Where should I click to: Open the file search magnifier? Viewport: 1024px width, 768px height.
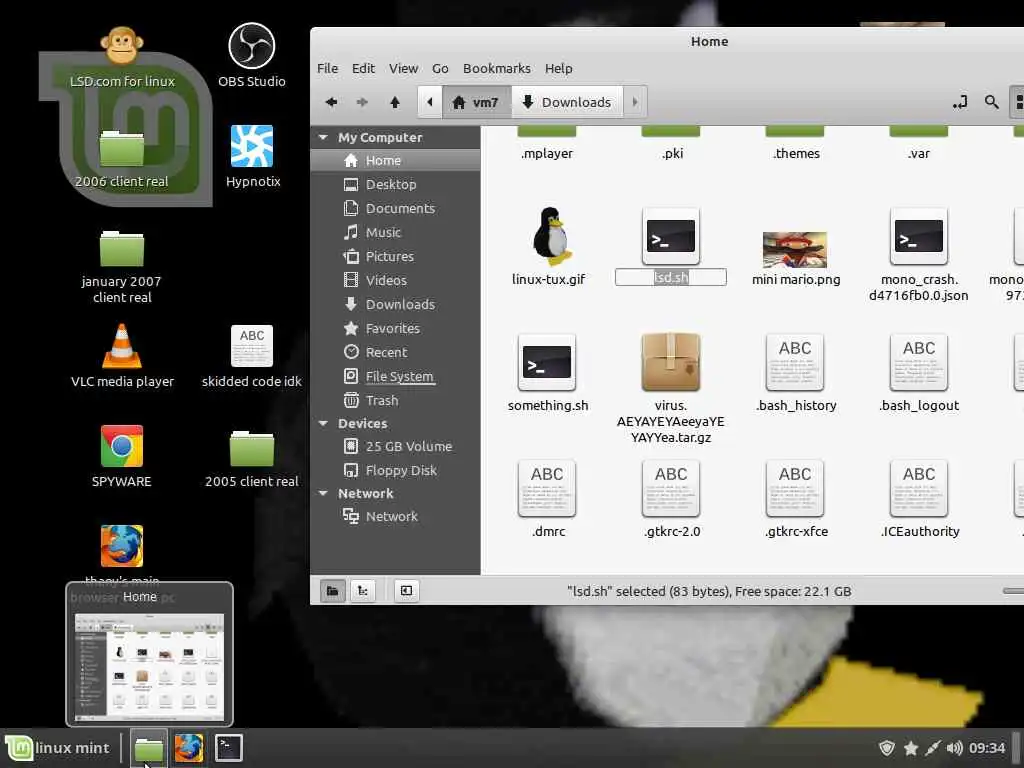click(x=991, y=102)
